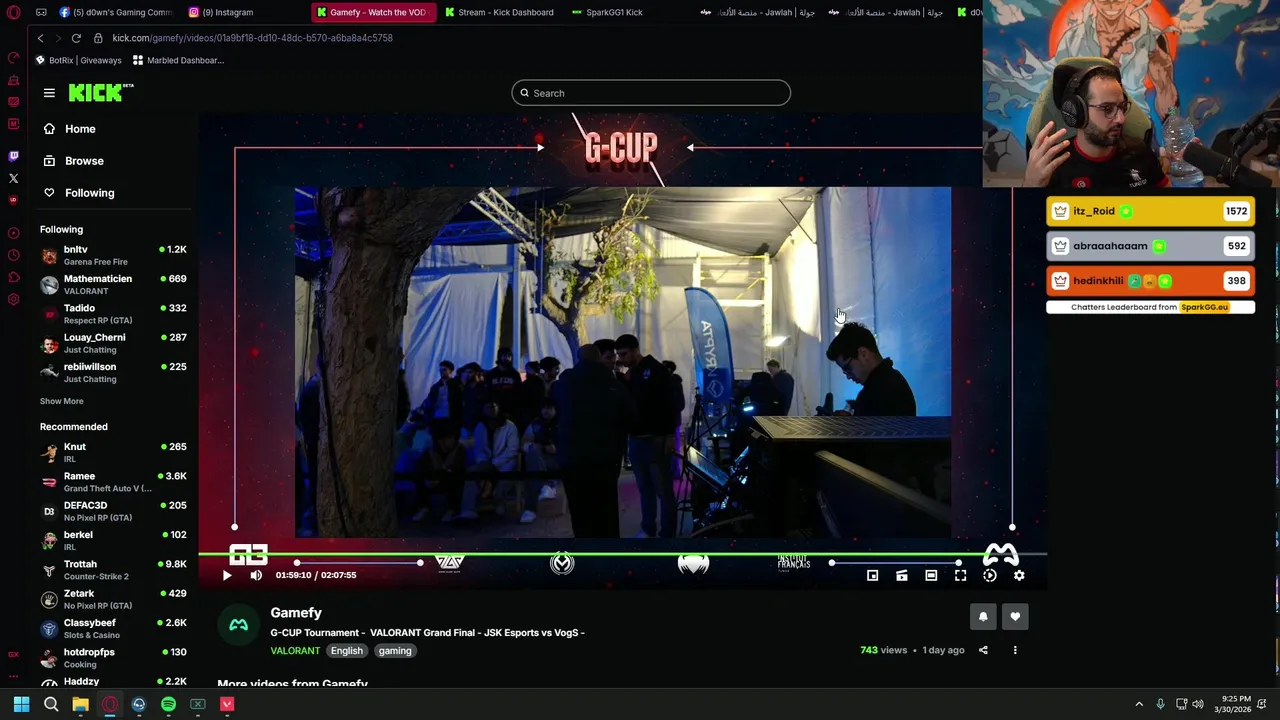Open Trottah recommended channel
The height and width of the screenshot is (720, 1280).
click(x=113, y=570)
